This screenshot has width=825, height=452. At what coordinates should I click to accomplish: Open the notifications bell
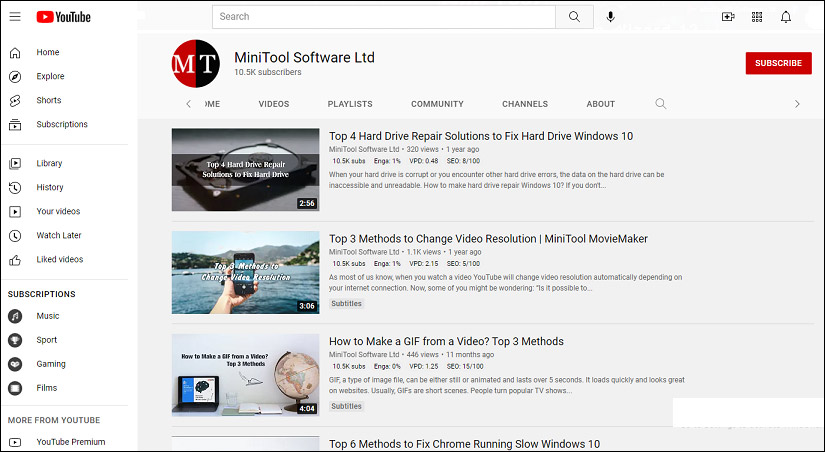point(786,17)
